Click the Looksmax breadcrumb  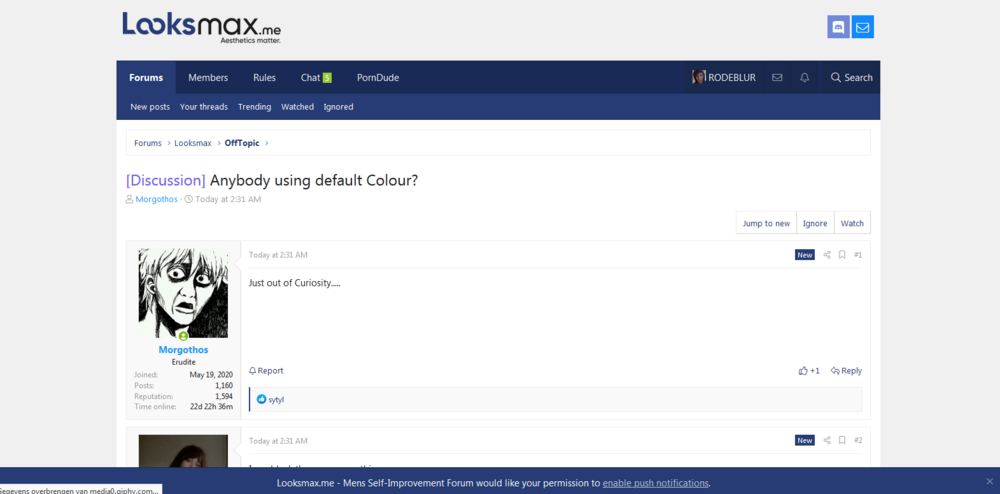click(x=193, y=143)
